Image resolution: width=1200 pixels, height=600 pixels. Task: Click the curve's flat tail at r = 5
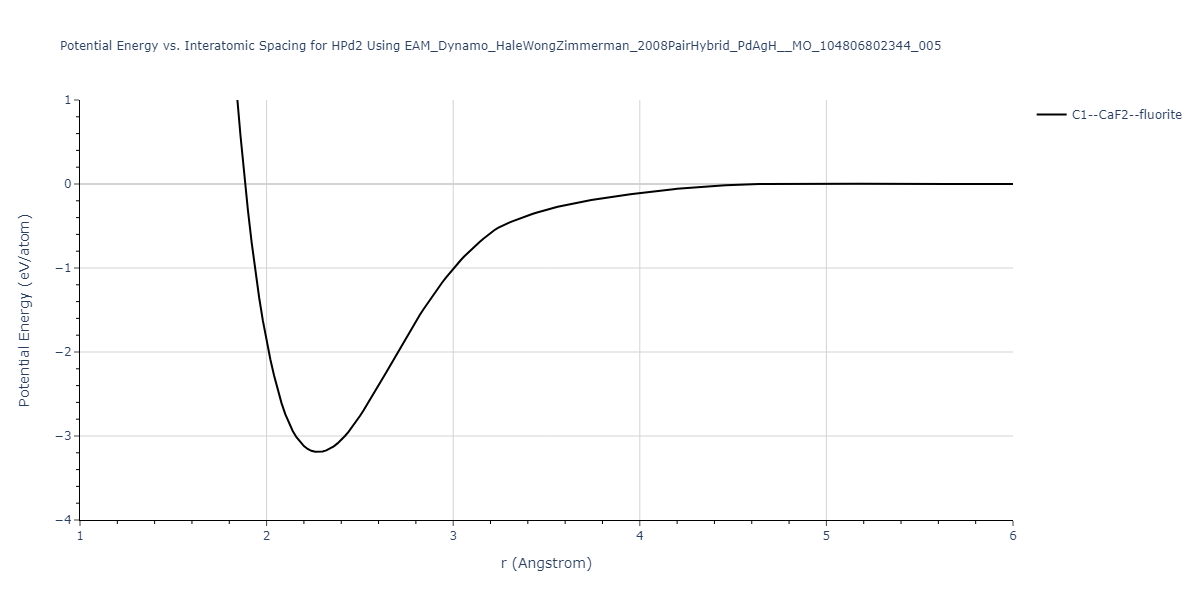coord(826,184)
